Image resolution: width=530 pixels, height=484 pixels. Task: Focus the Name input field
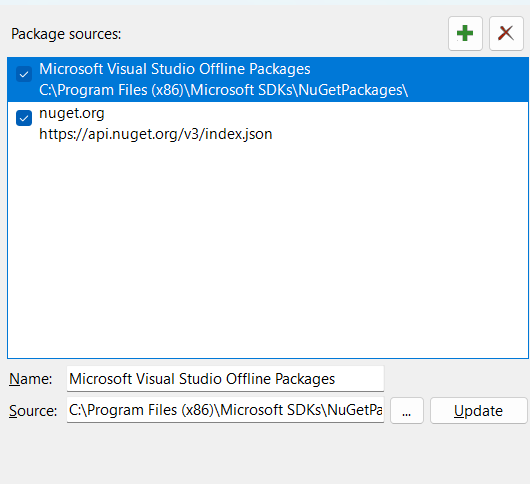pyautogui.click(x=225, y=379)
